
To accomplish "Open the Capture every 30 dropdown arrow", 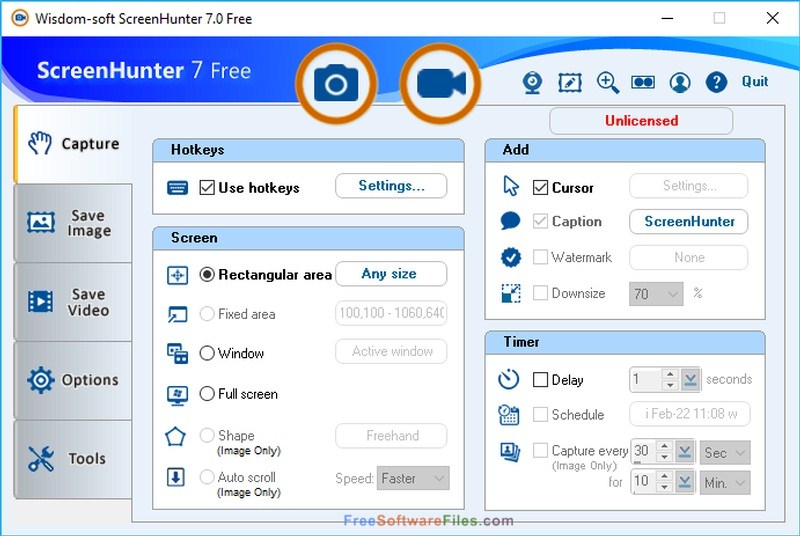I will click(685, 452).
